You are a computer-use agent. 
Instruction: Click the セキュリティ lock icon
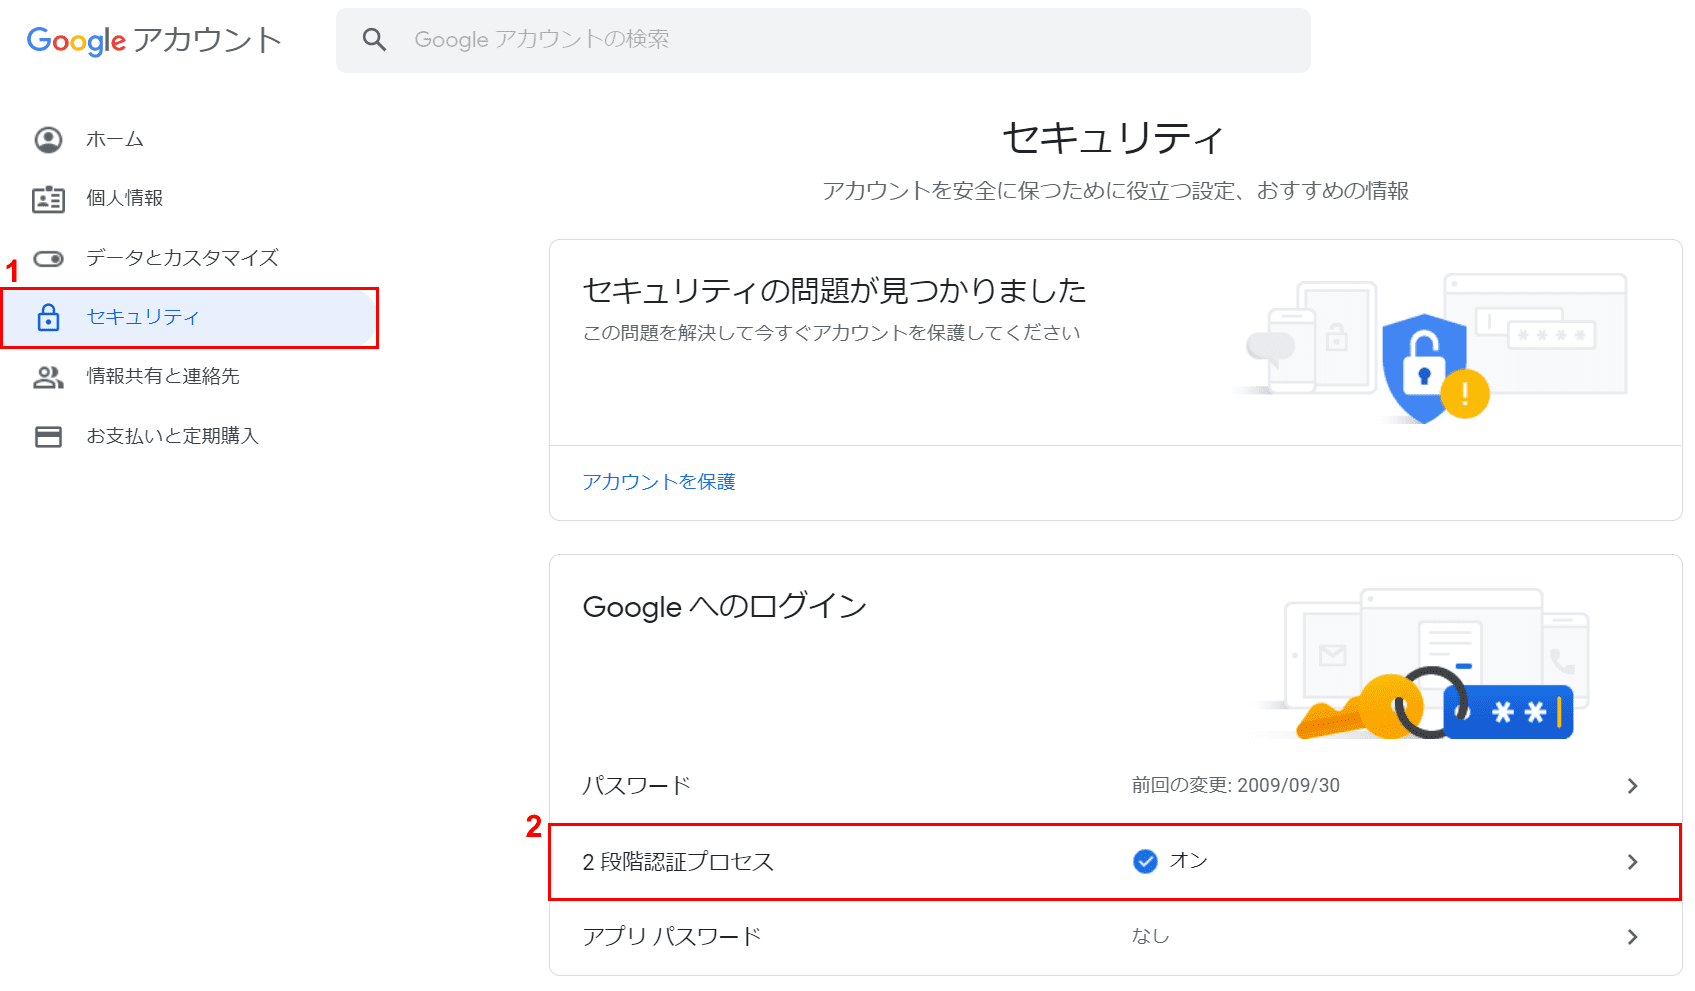pos(48,318)
